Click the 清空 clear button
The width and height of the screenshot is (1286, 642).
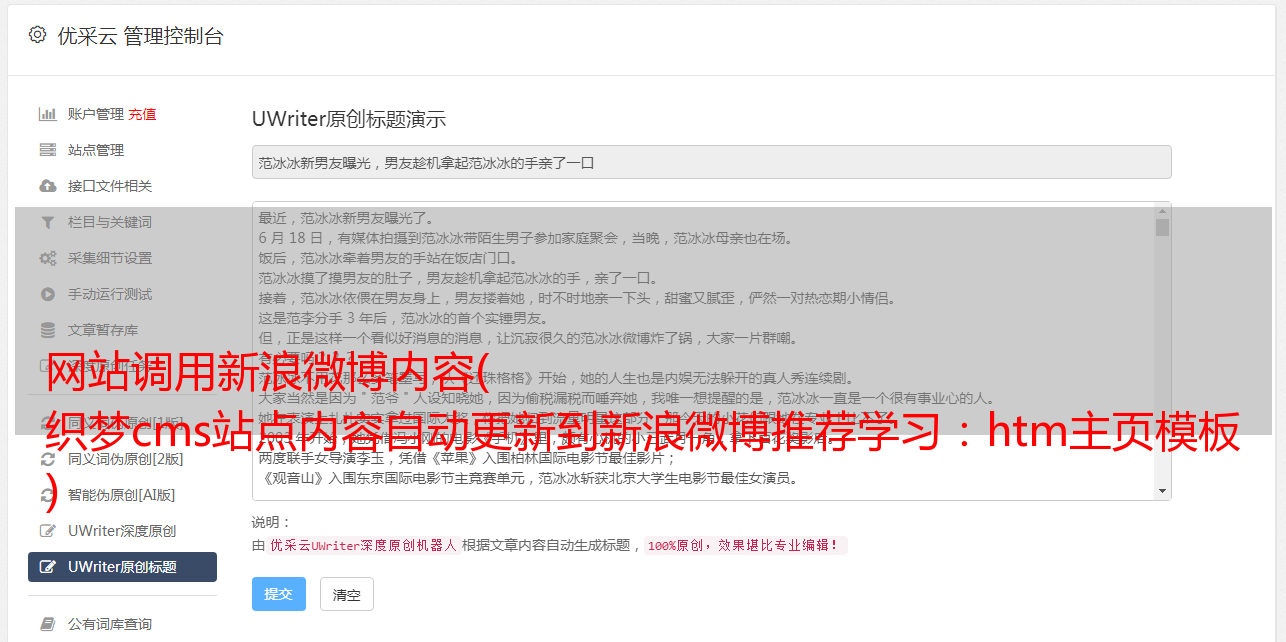[347, 594]
